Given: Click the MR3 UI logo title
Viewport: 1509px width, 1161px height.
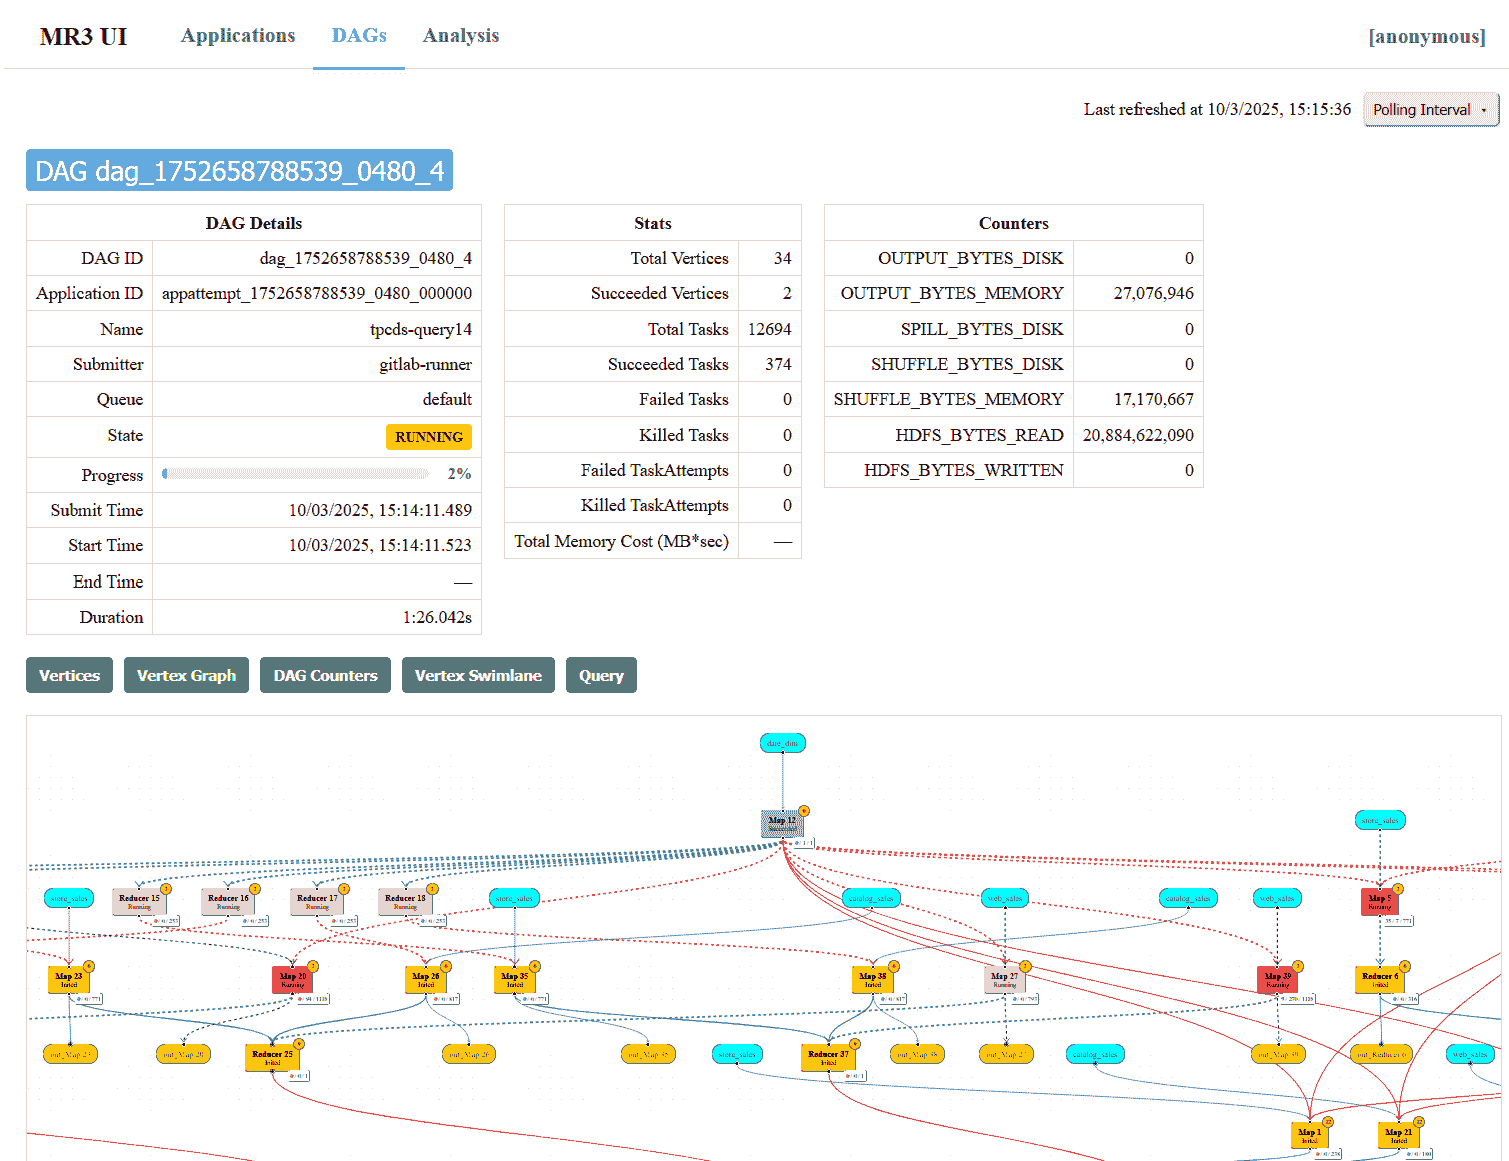Looking at the screenshot, I should pos(83,37).
